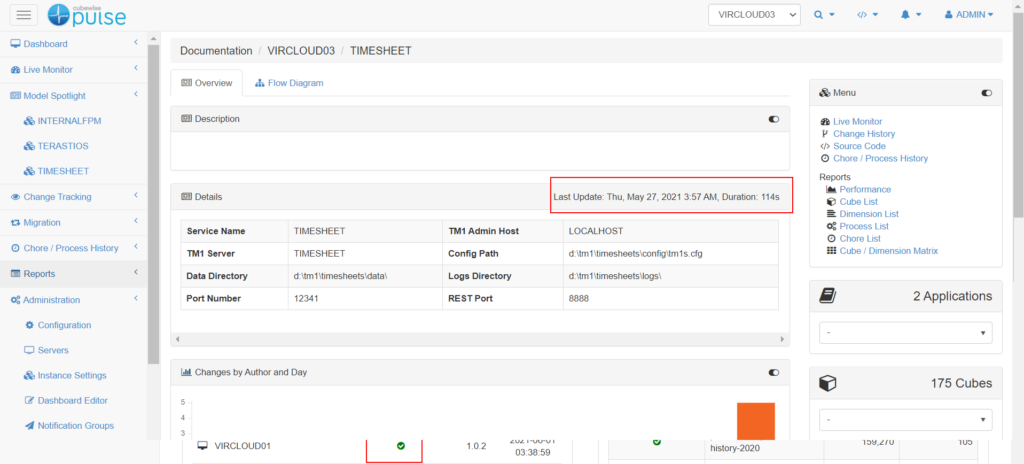Image resolution: width=1024 pixels, height=464 pixels.
Task: Open the dropdown under 175 Cubes
Action: tap(905, 419)
